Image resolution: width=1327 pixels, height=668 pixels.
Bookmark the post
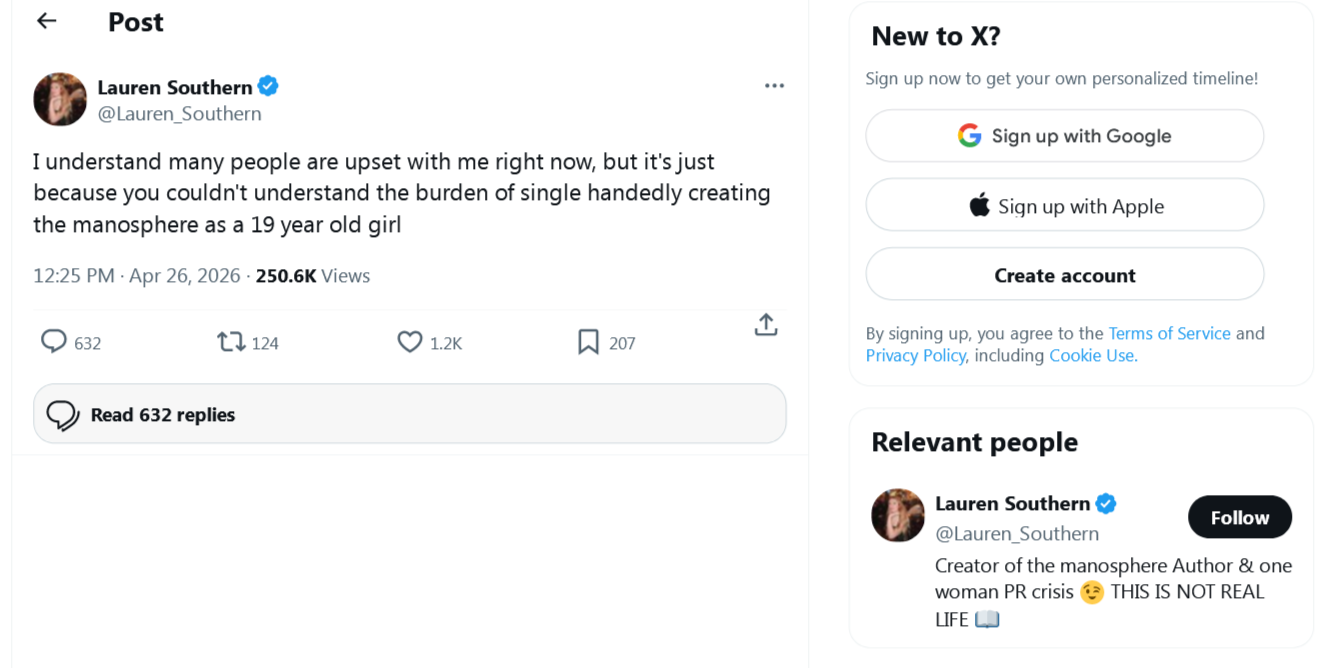[x=588, y=342]
